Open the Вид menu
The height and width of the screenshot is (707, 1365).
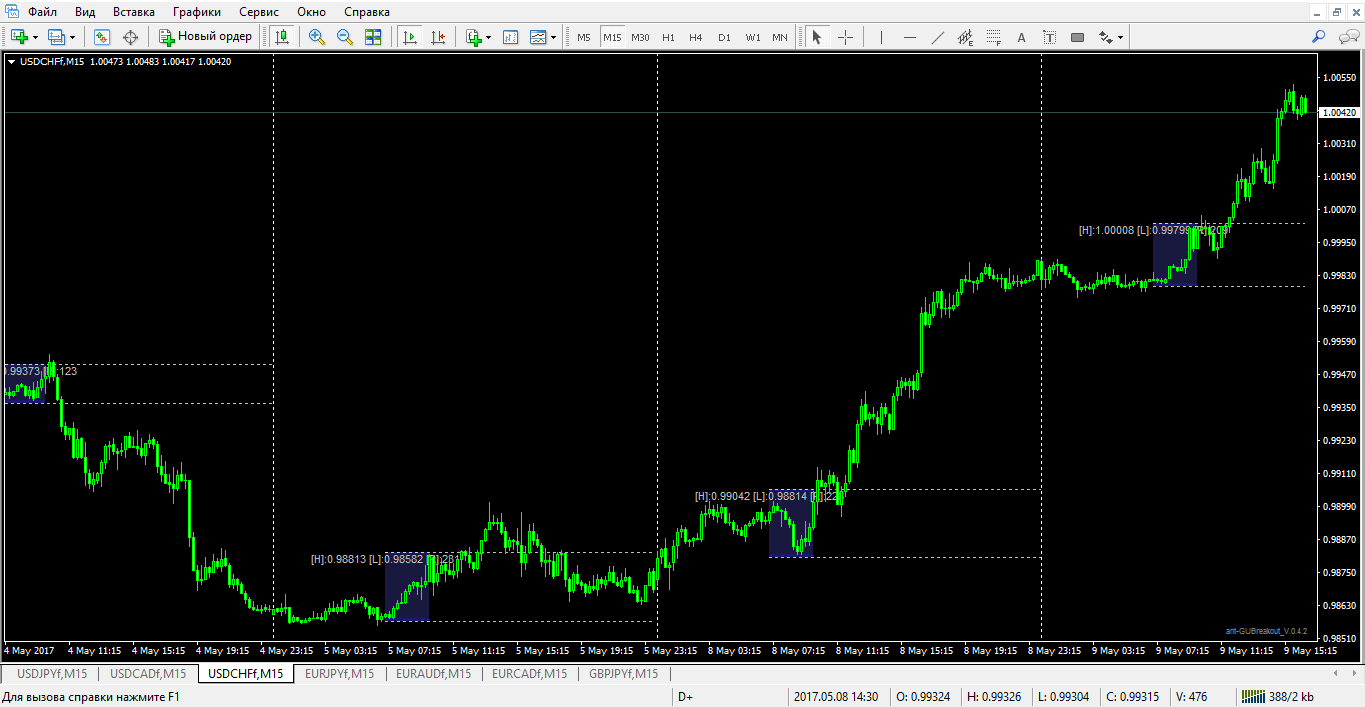85,12
